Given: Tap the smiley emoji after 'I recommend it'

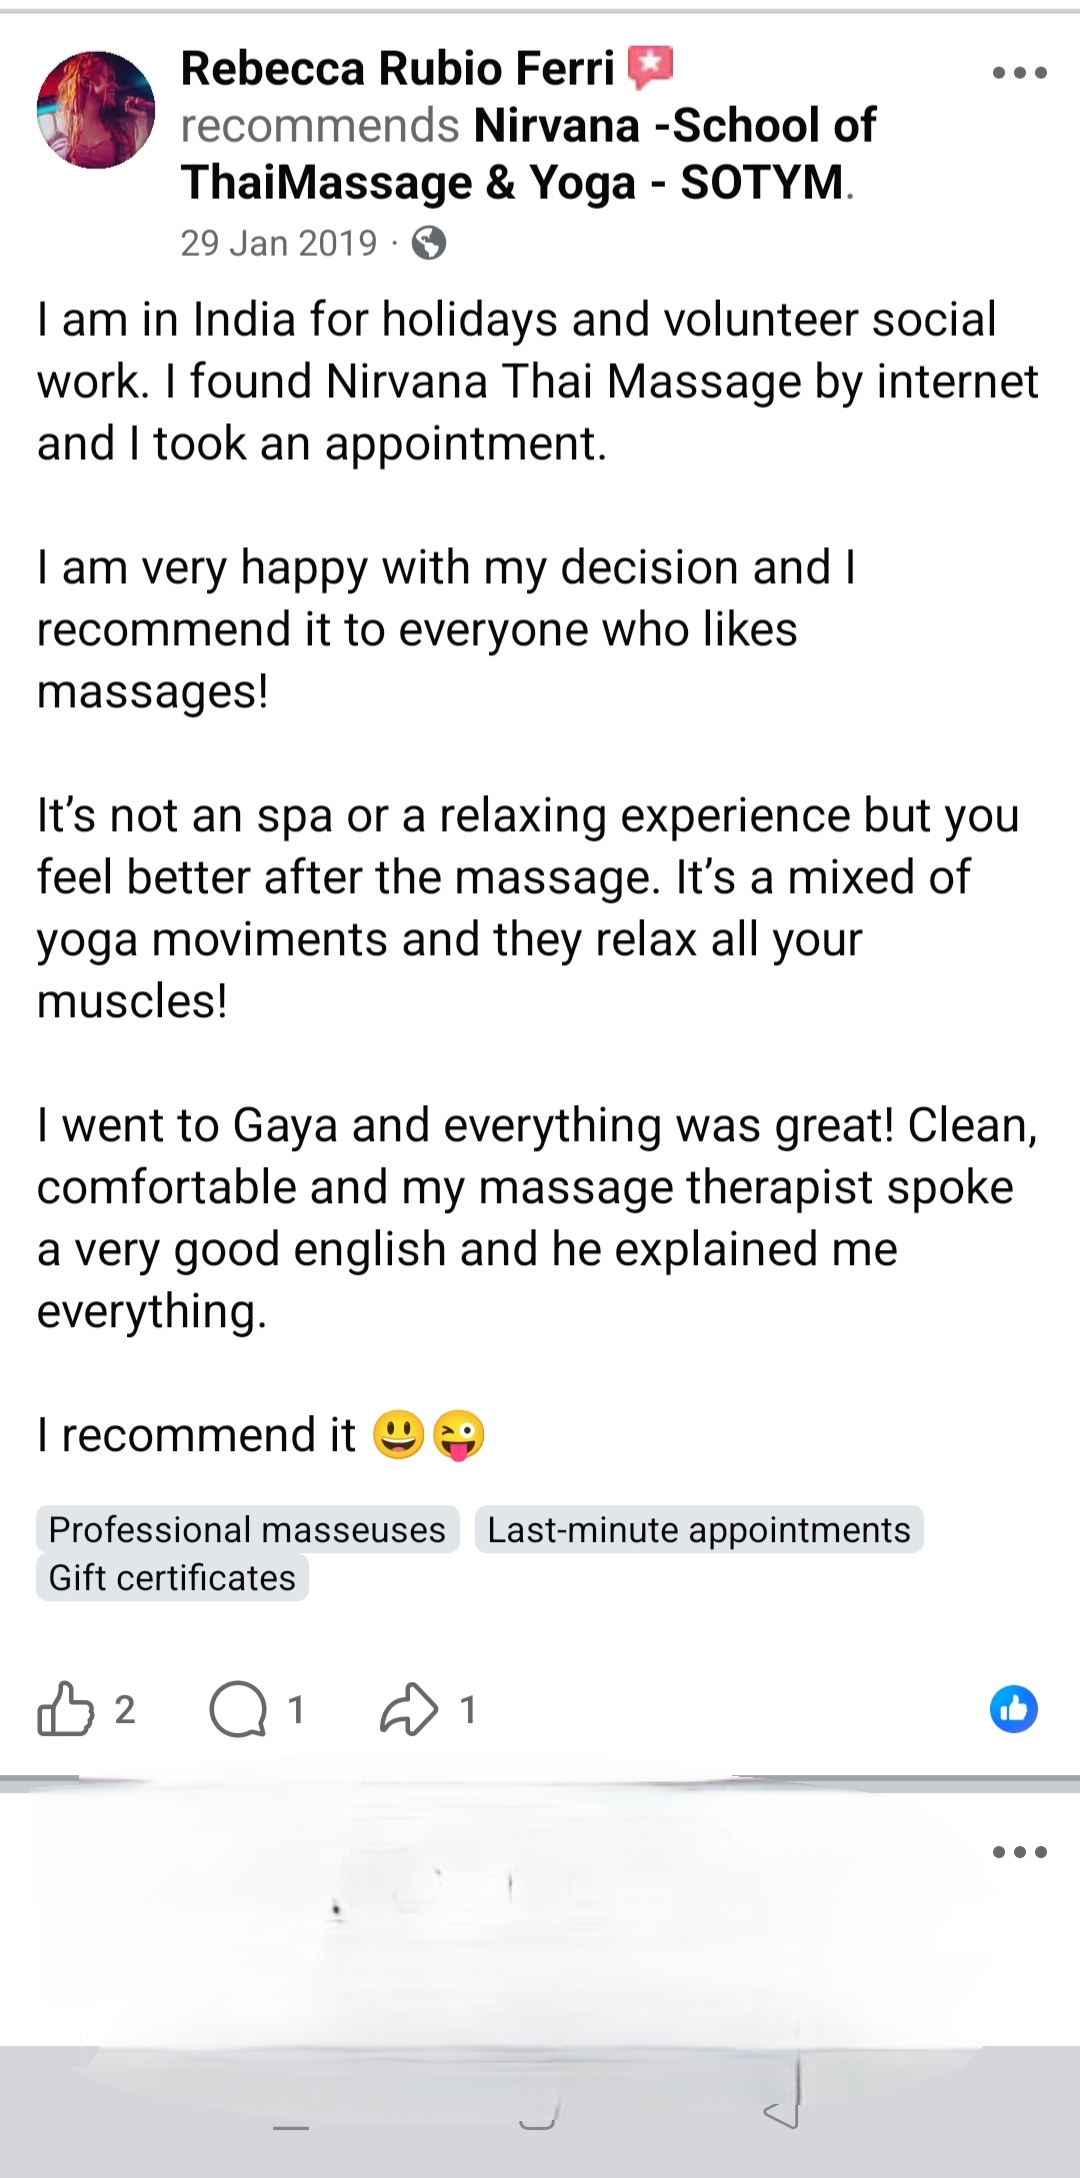Looking at the screenshot, I should coord(398,1435).
